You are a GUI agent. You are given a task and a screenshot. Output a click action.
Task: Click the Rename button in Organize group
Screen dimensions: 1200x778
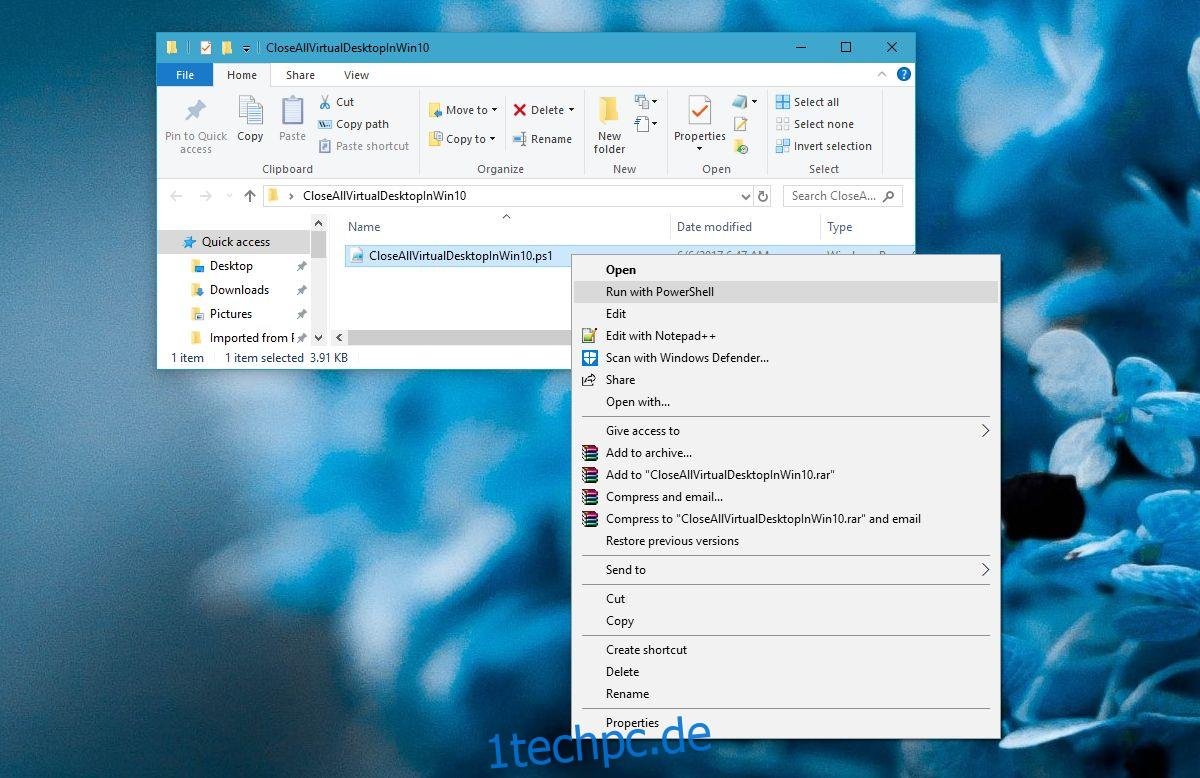(542, 139)
